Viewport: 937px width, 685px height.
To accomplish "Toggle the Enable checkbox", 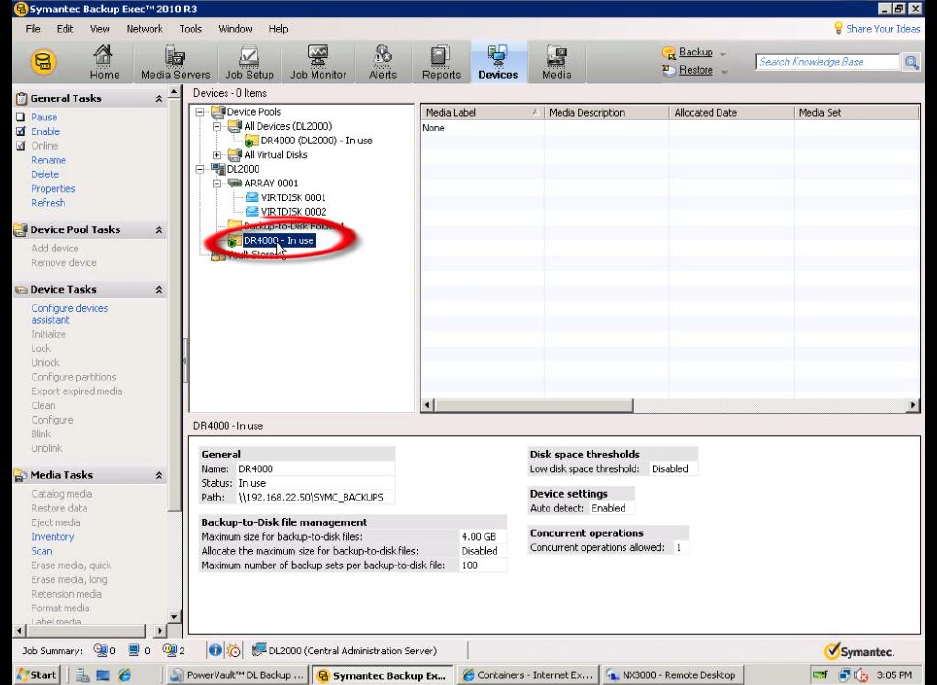I will click(21, 132).
